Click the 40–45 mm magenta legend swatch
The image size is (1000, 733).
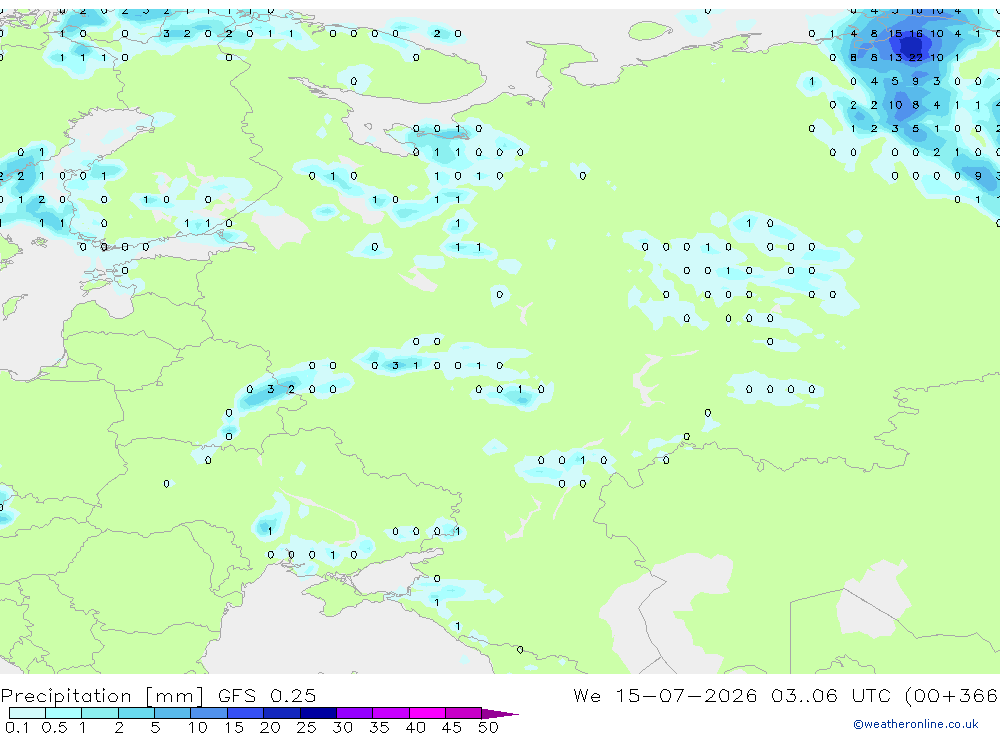click(427, 713)
